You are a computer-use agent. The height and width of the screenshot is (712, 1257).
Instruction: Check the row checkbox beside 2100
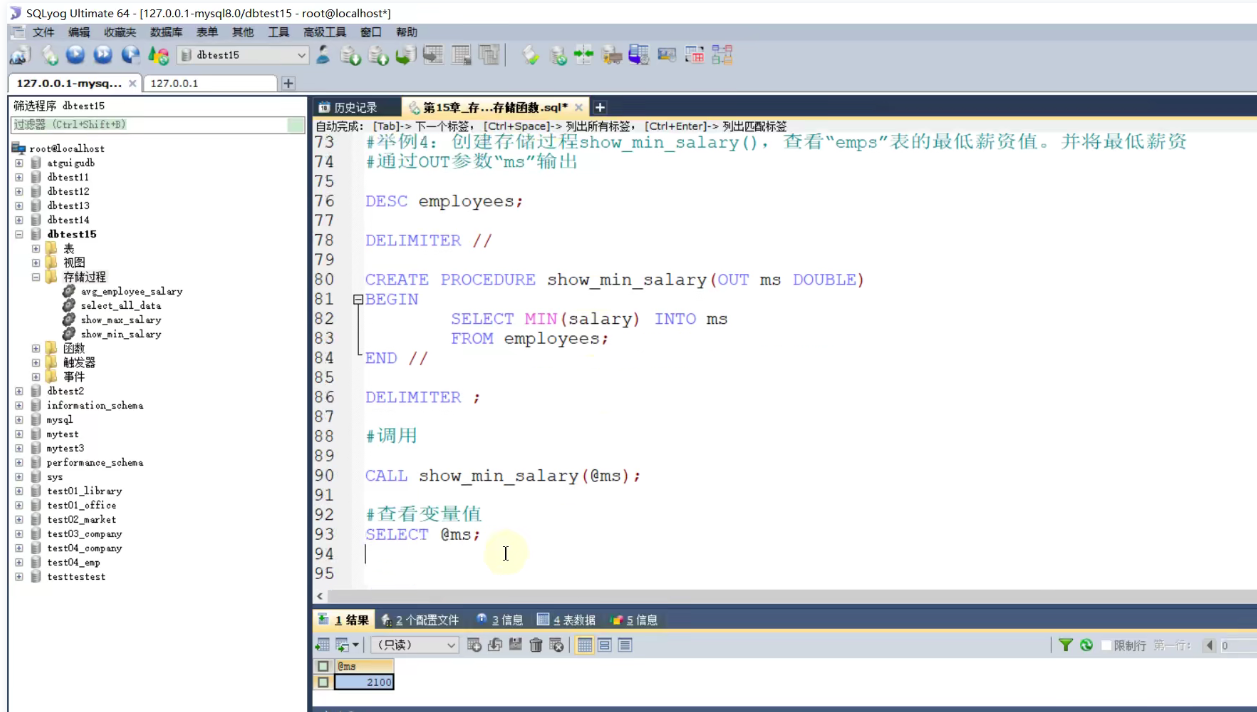[x=322, y=682]
